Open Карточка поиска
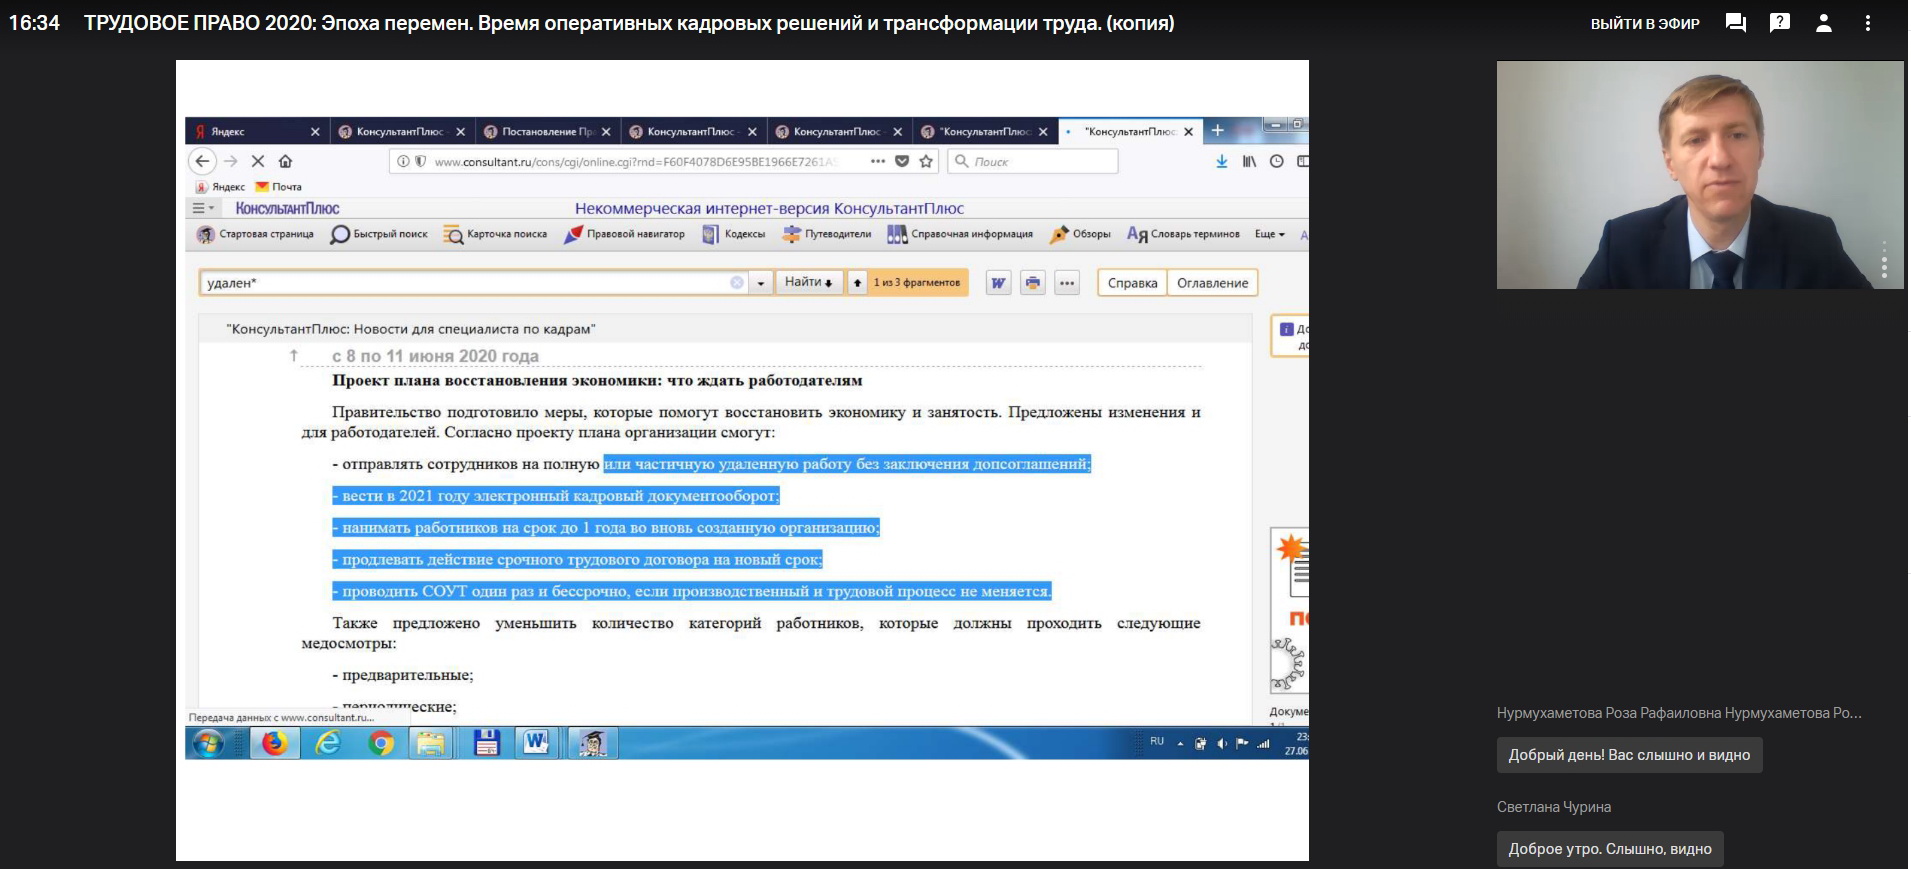Screen dimensions: 1911x869 496,234
